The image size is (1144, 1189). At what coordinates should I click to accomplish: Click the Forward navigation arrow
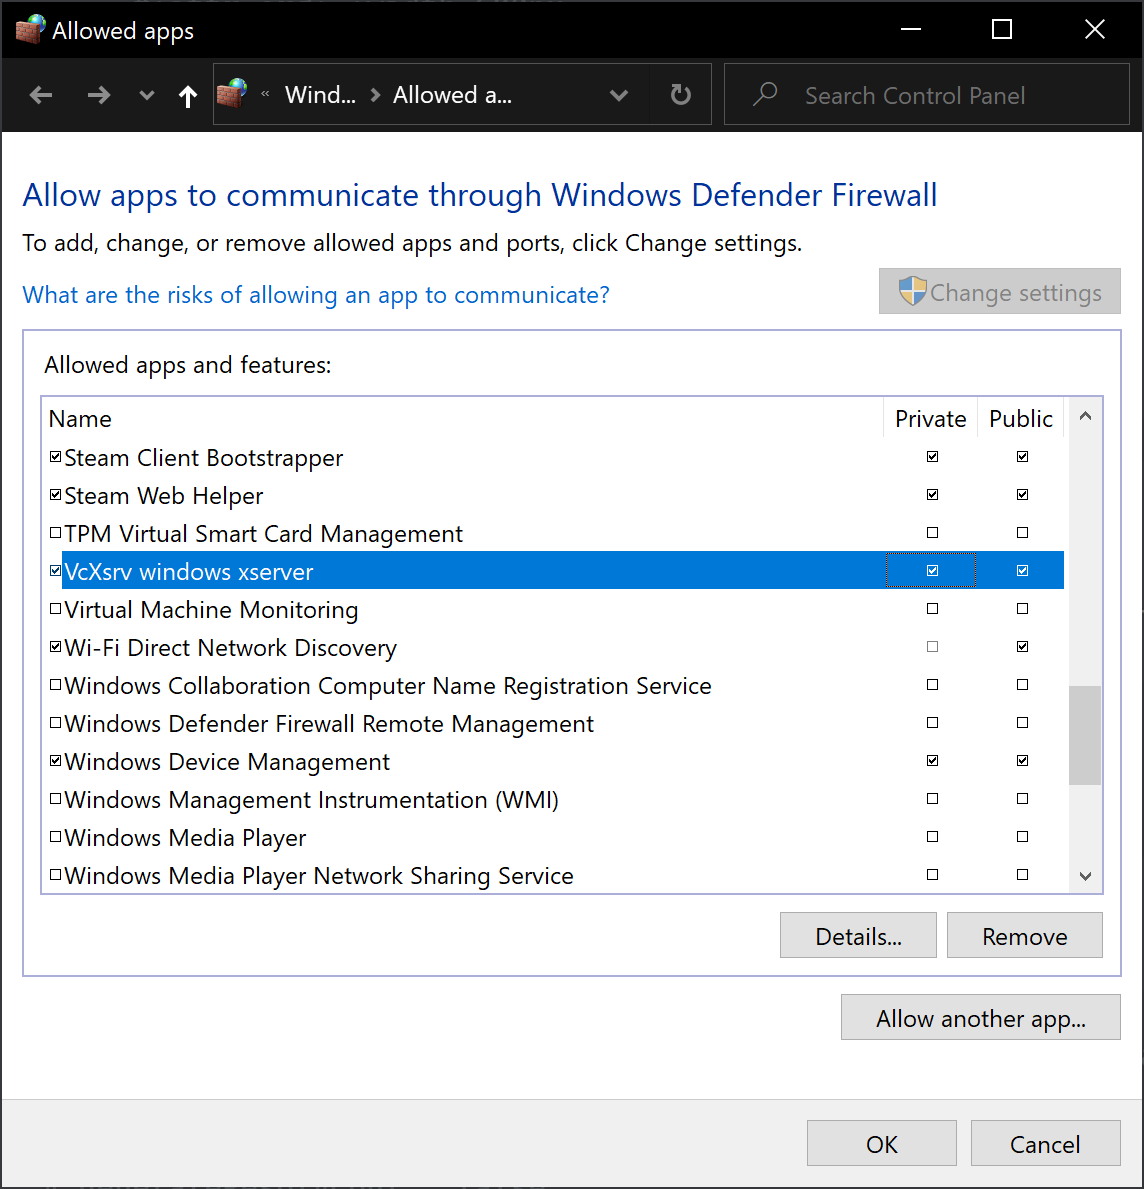tap(98, 95)
